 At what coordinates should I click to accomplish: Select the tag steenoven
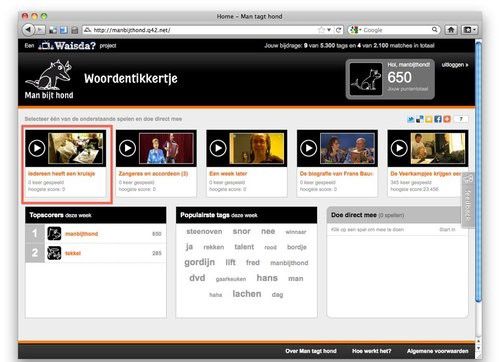(204, 231)
